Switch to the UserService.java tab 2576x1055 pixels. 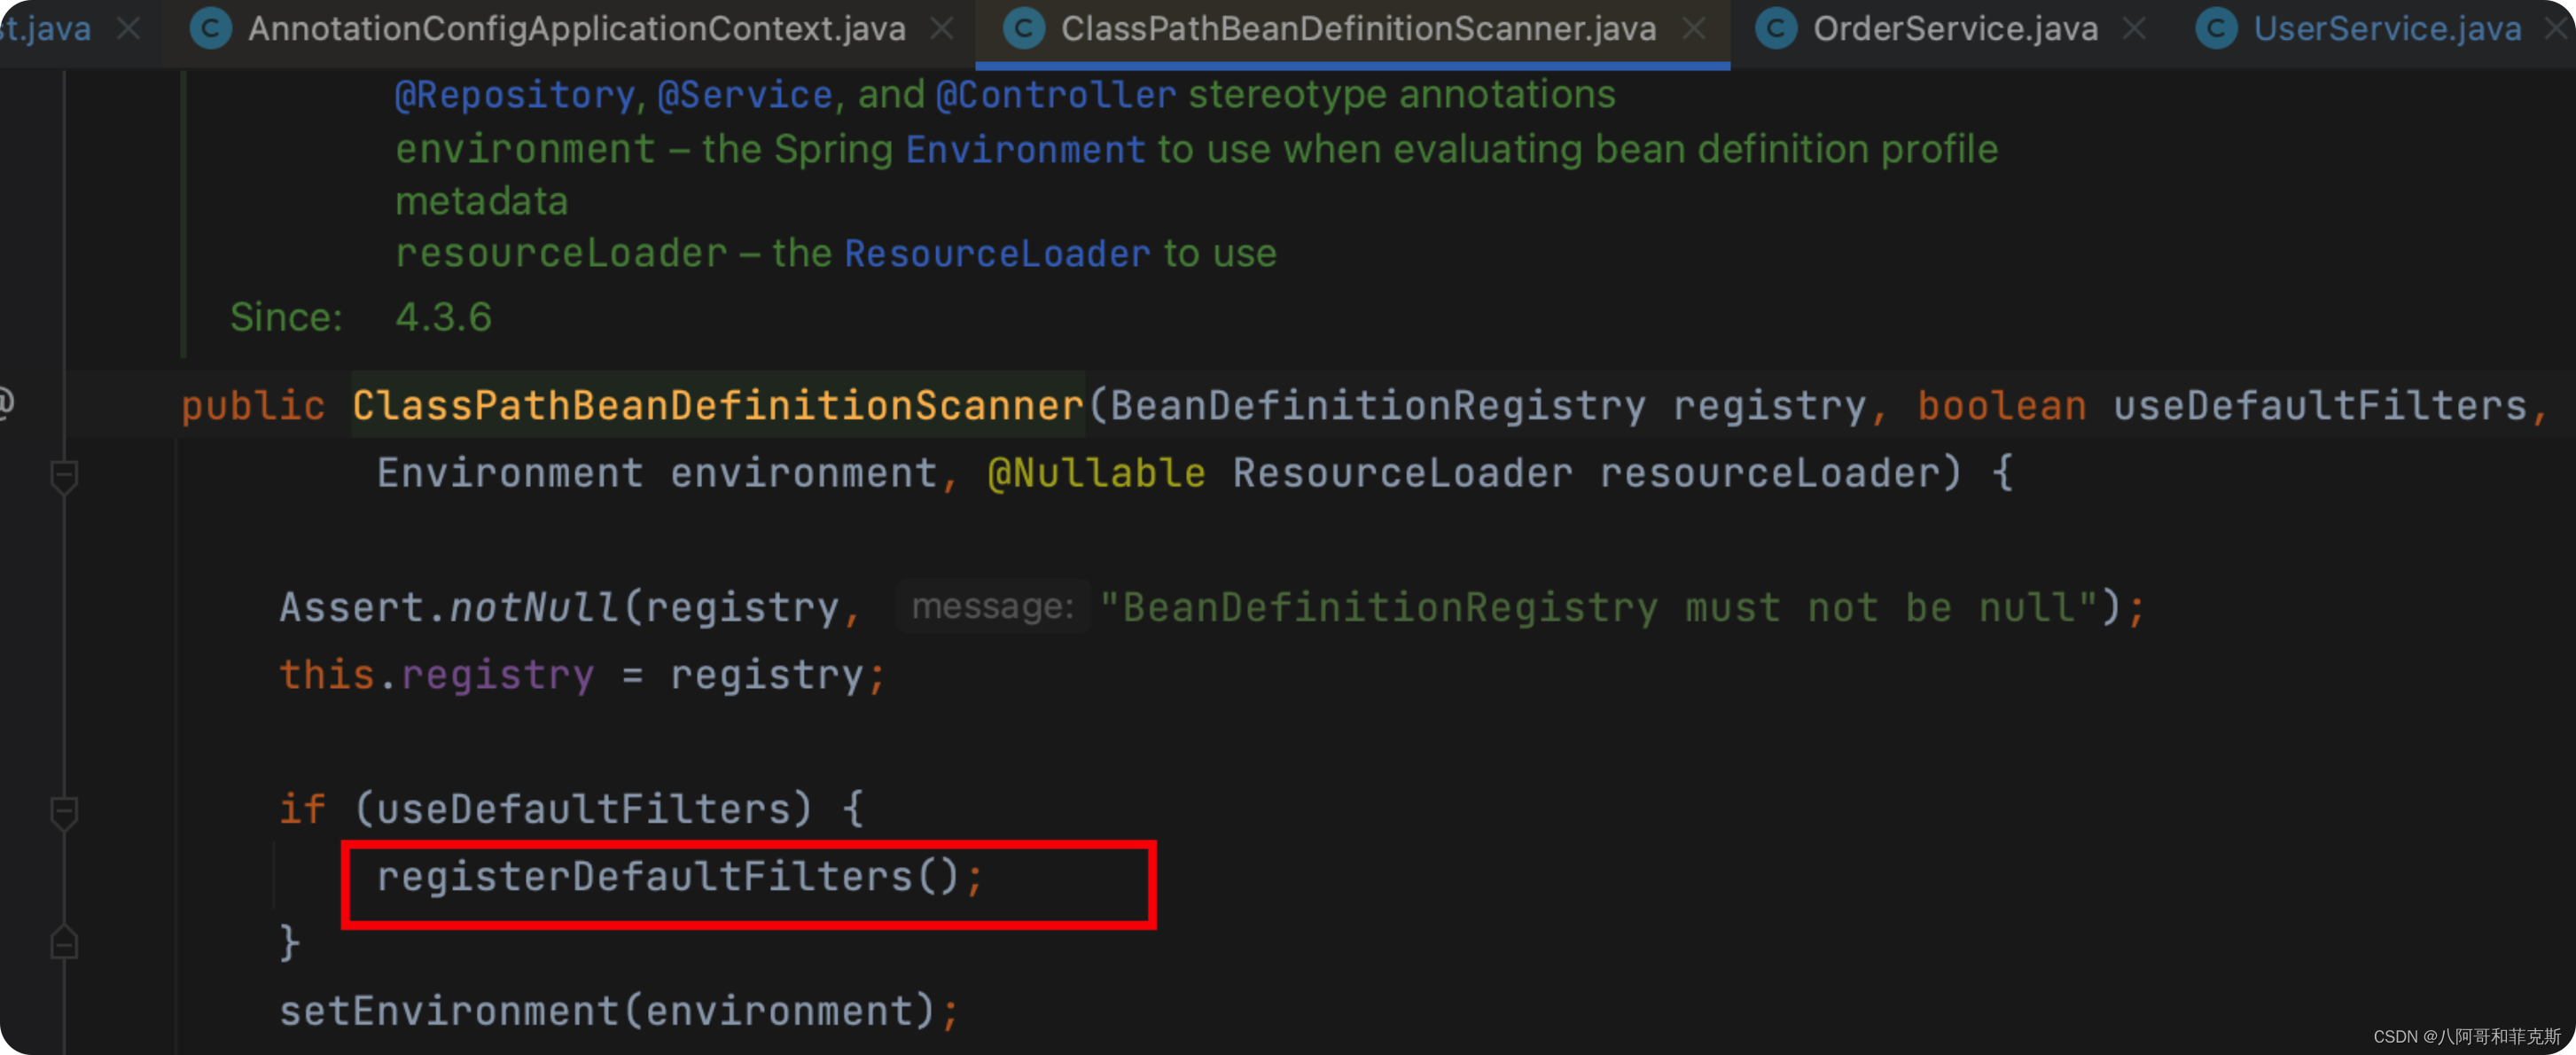click(x=2386, y=29)
